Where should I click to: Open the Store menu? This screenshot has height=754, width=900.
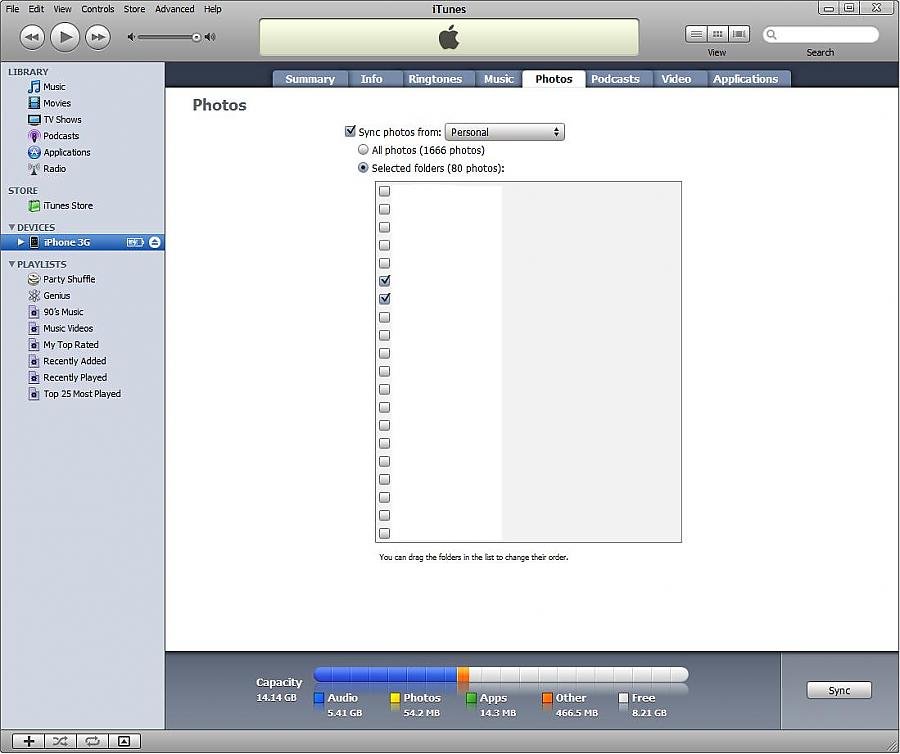tap(134, 9)
